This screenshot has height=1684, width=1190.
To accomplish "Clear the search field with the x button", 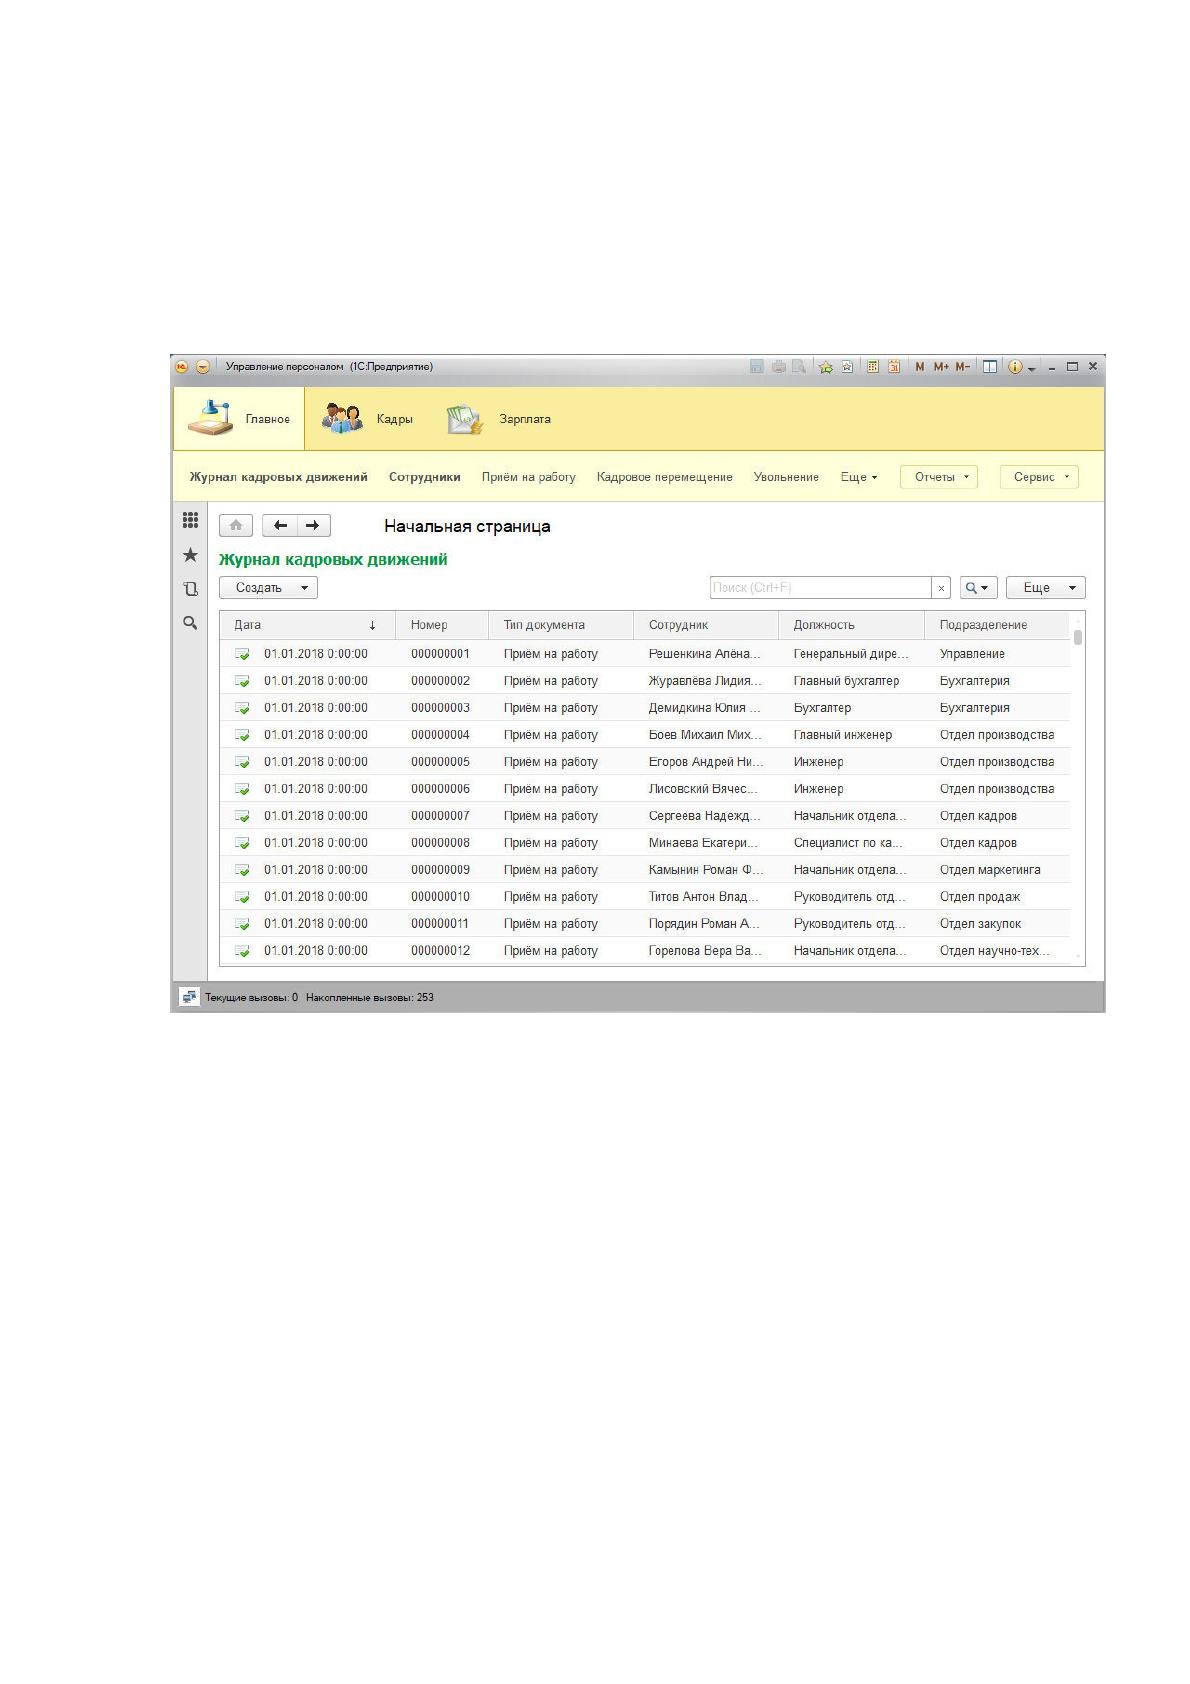I will 941,588.
